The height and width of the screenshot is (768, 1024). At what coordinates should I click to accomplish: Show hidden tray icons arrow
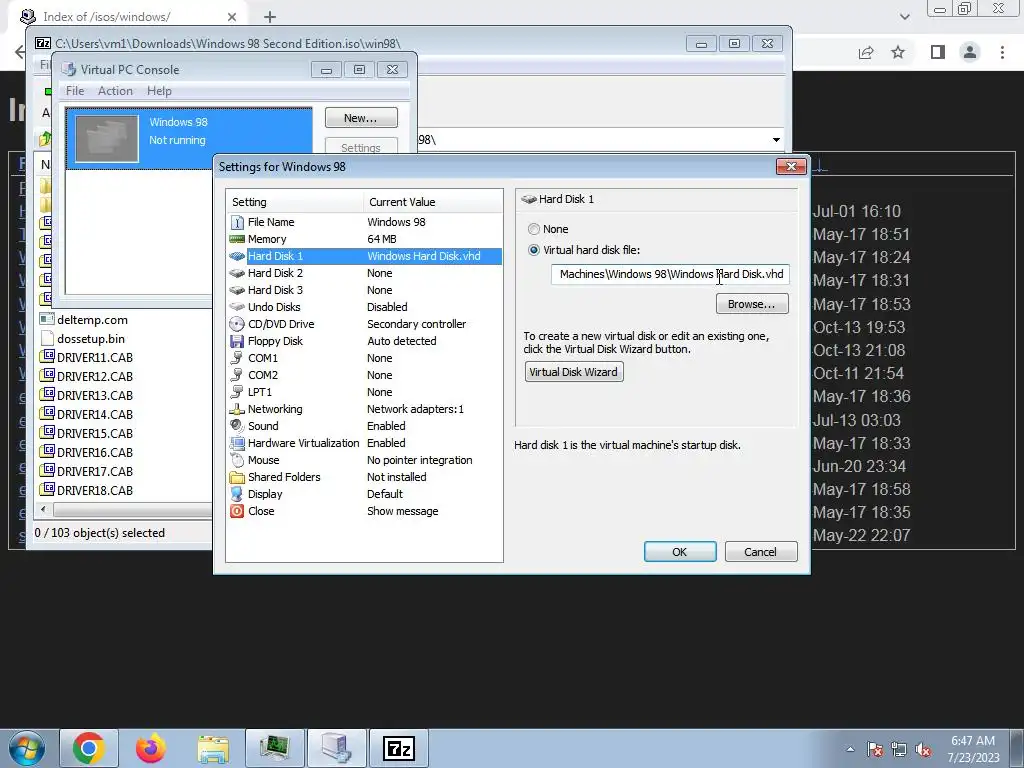tap(850, 749)
